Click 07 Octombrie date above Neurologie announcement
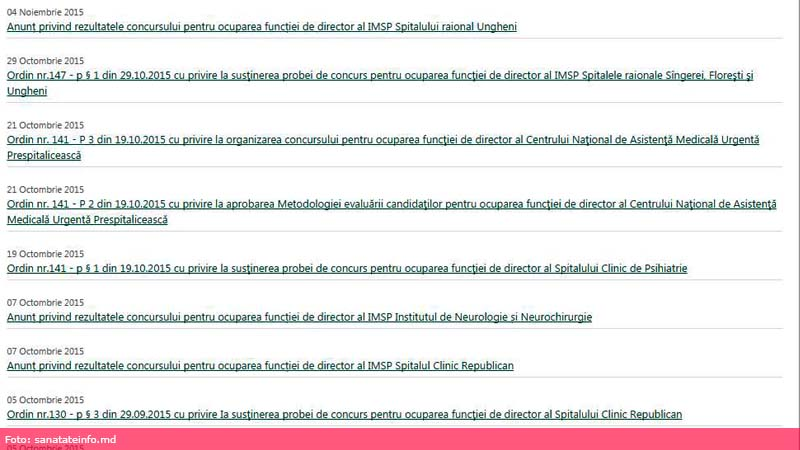 point(45,301)
